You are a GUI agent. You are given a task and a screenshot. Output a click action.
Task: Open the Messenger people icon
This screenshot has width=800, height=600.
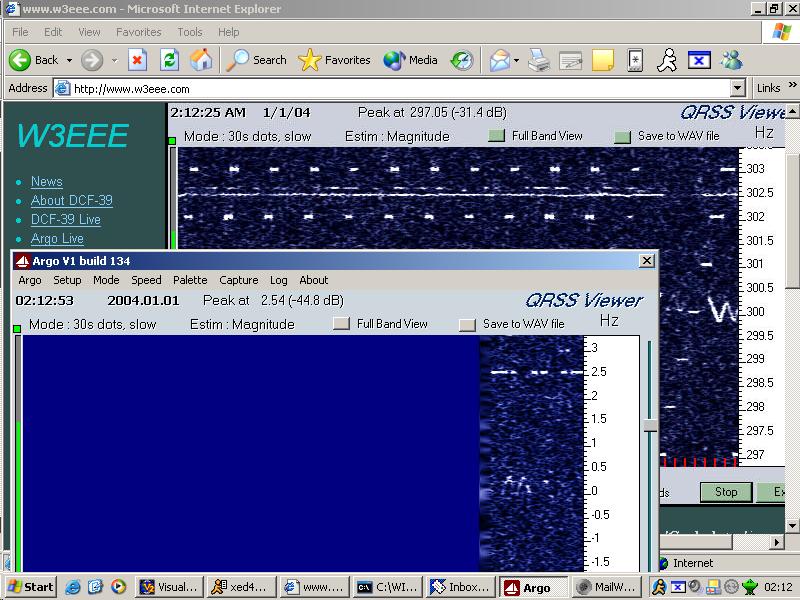click(x=732, y=60)
